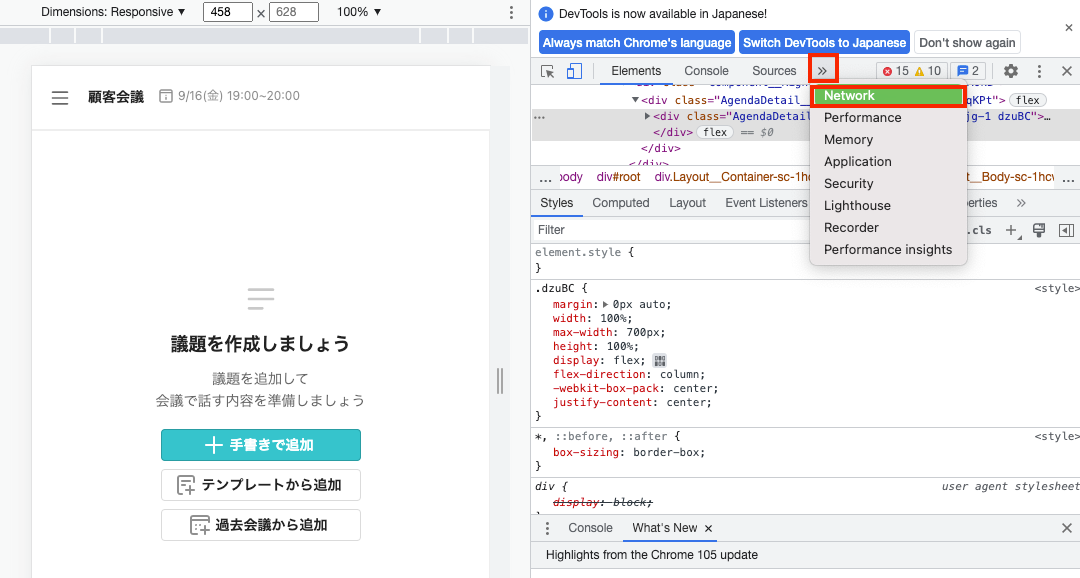Click Switch DevTools to Japanese
1080x578 pixels.
824,43
